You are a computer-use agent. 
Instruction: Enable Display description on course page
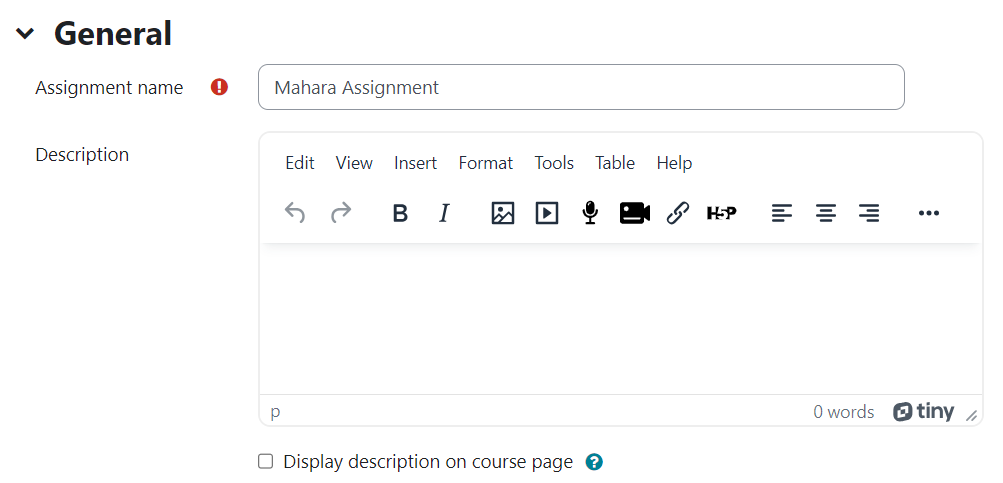[265, 461]
